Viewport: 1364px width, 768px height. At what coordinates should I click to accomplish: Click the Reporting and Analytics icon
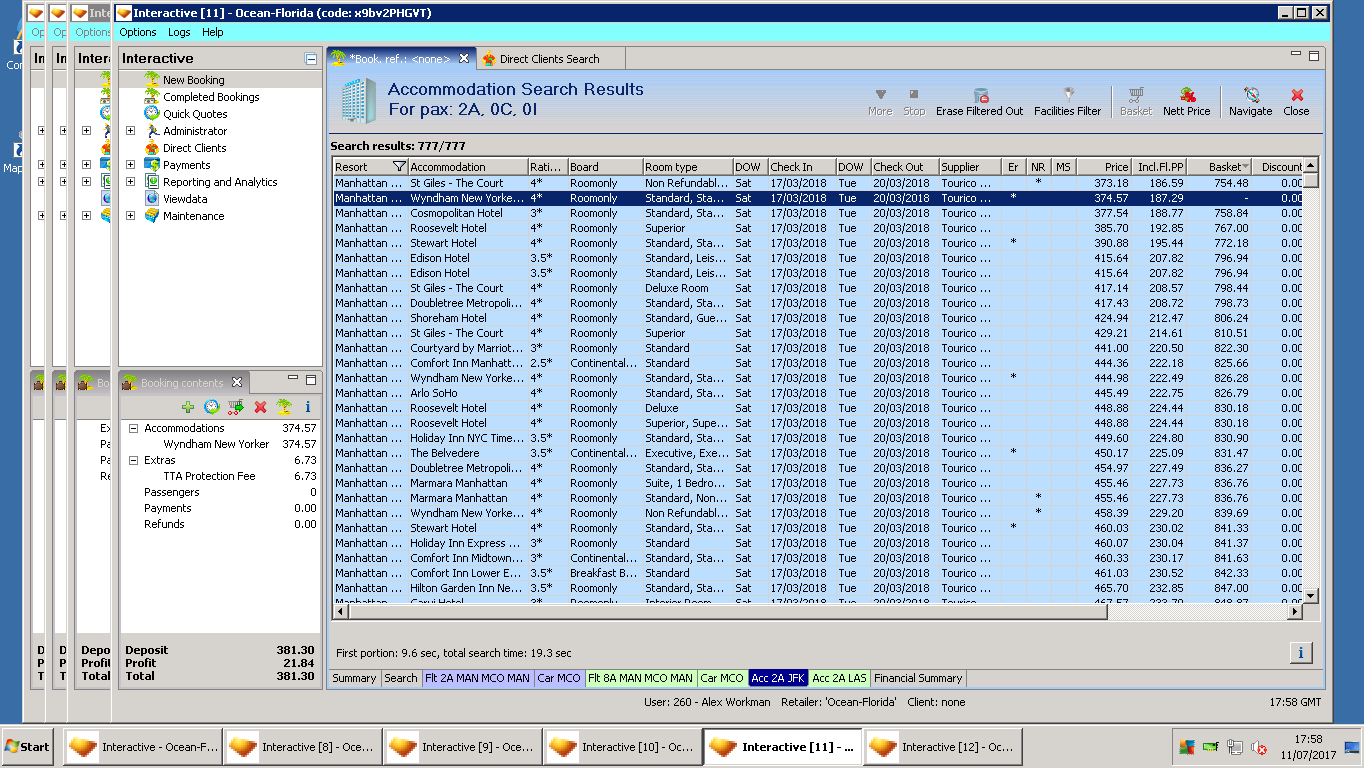tap(152, 182)
